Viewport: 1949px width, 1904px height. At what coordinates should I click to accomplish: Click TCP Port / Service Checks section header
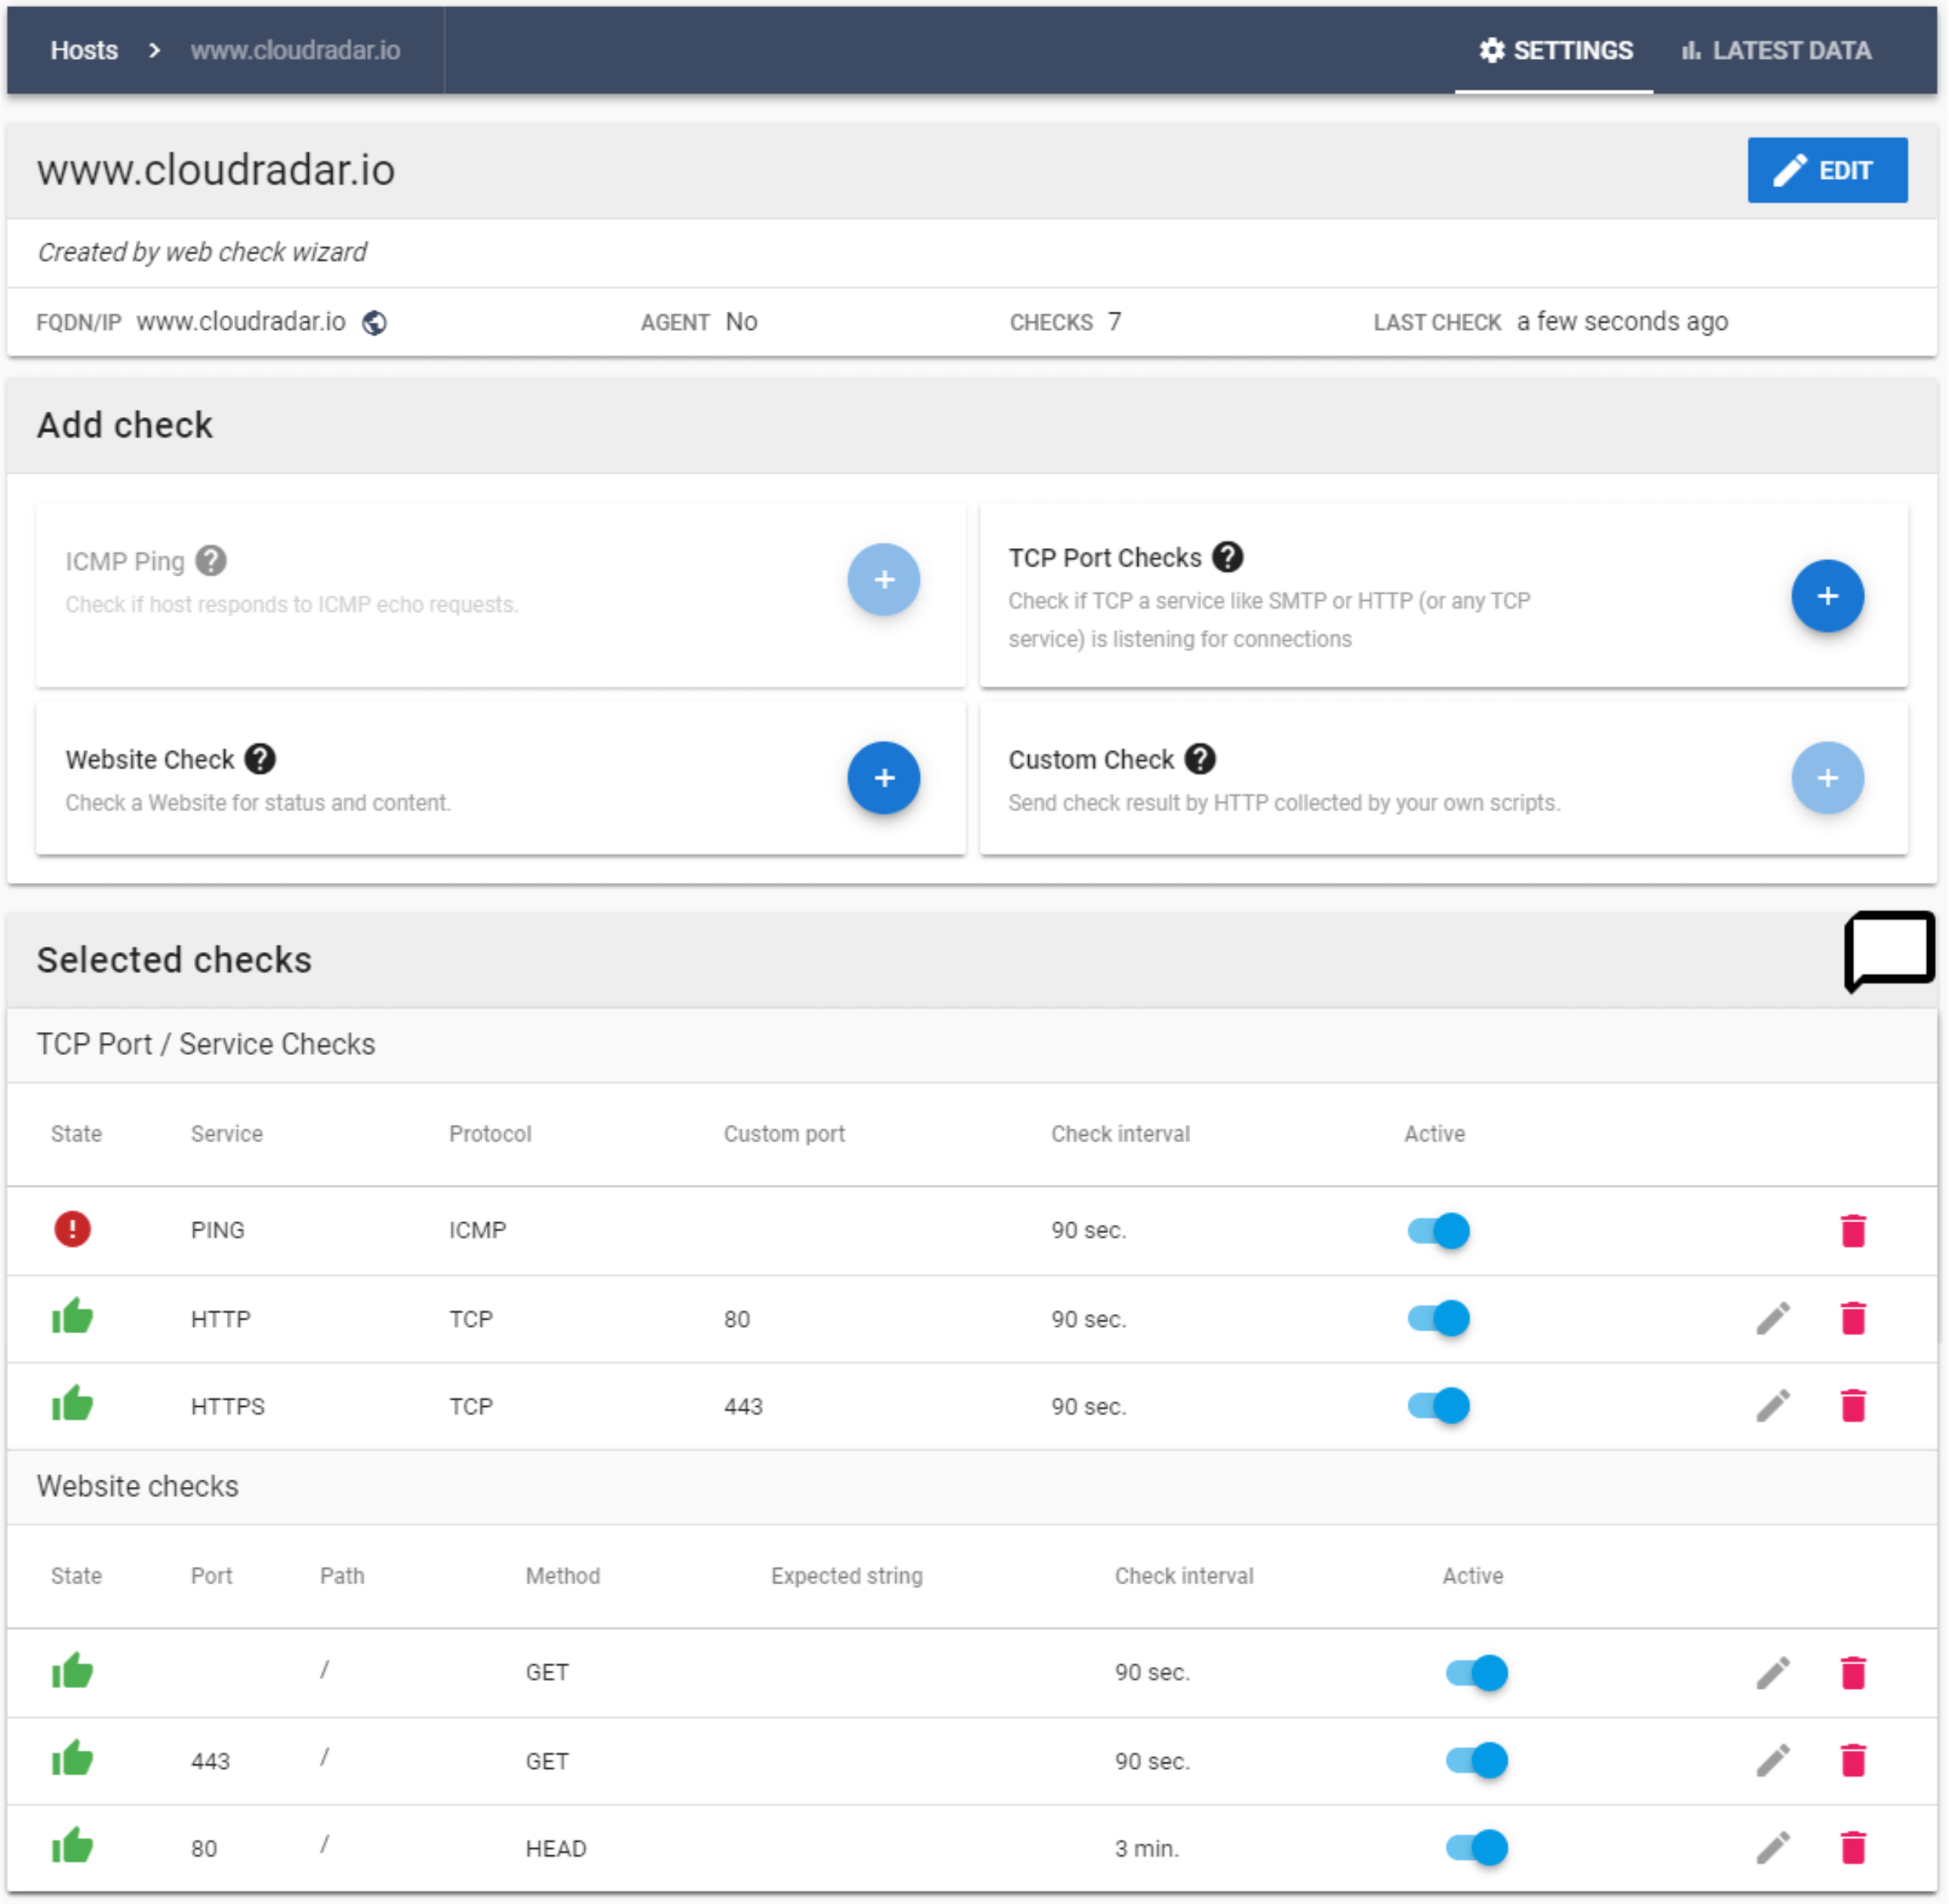tap(206, 1044)
